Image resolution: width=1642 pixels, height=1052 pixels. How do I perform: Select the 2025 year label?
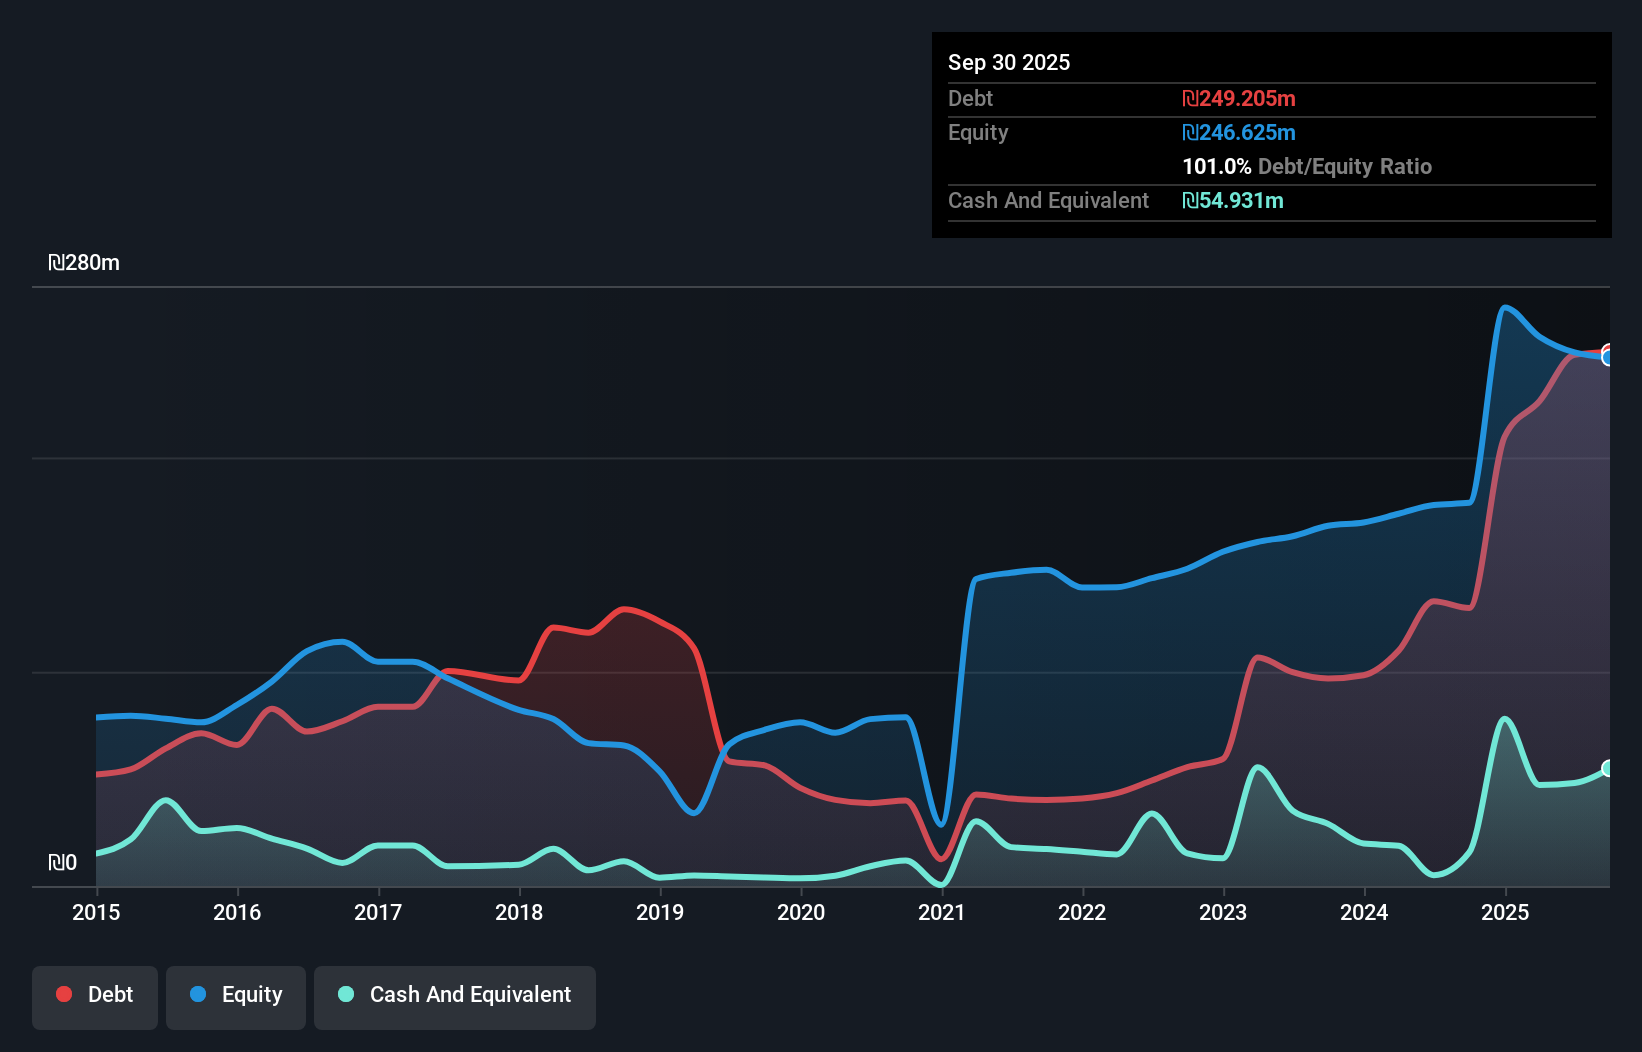(x=1506, y=913)
